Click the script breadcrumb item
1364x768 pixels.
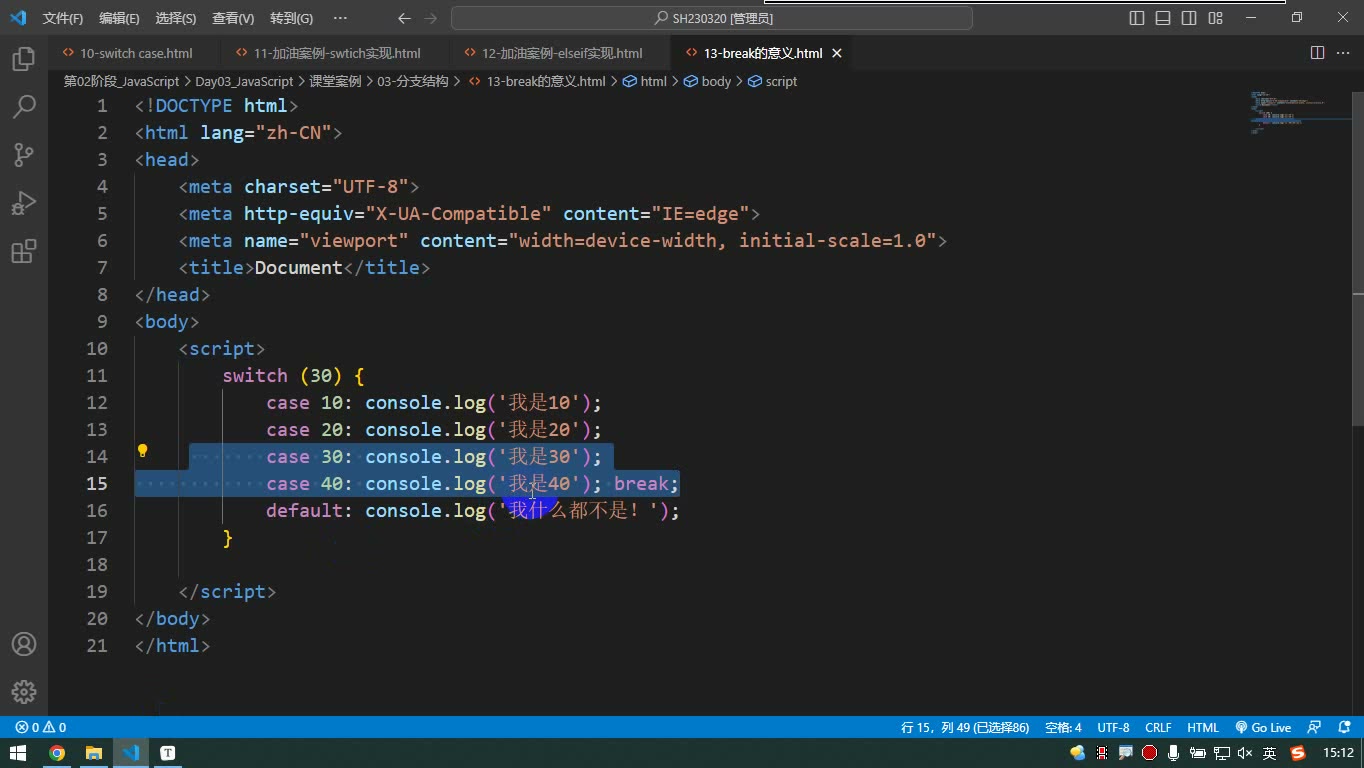[x=772, y=81]
